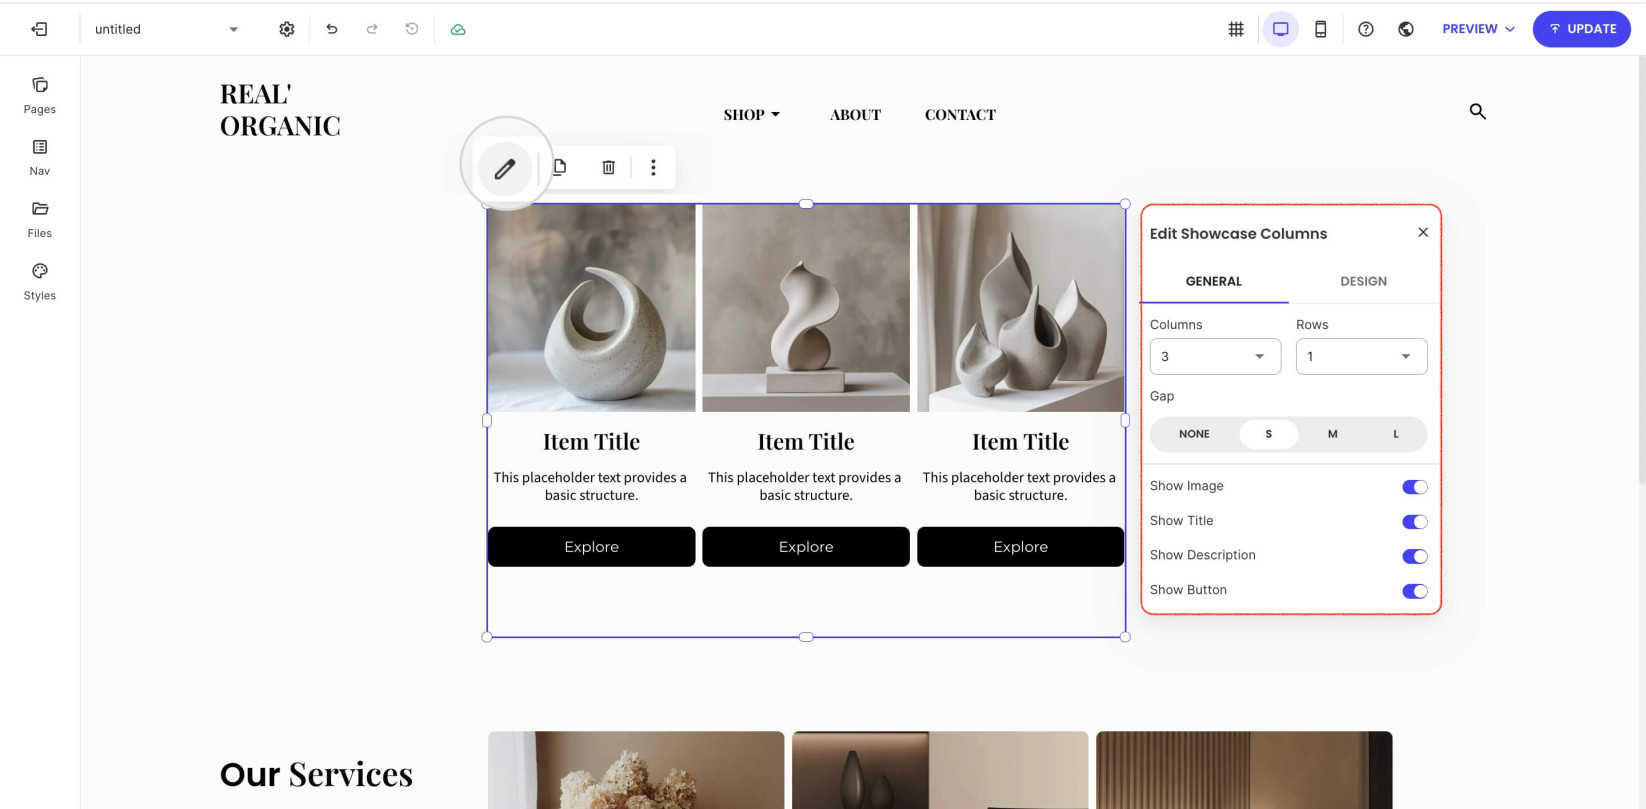Open the Columns dropdown

[1215, 356]
